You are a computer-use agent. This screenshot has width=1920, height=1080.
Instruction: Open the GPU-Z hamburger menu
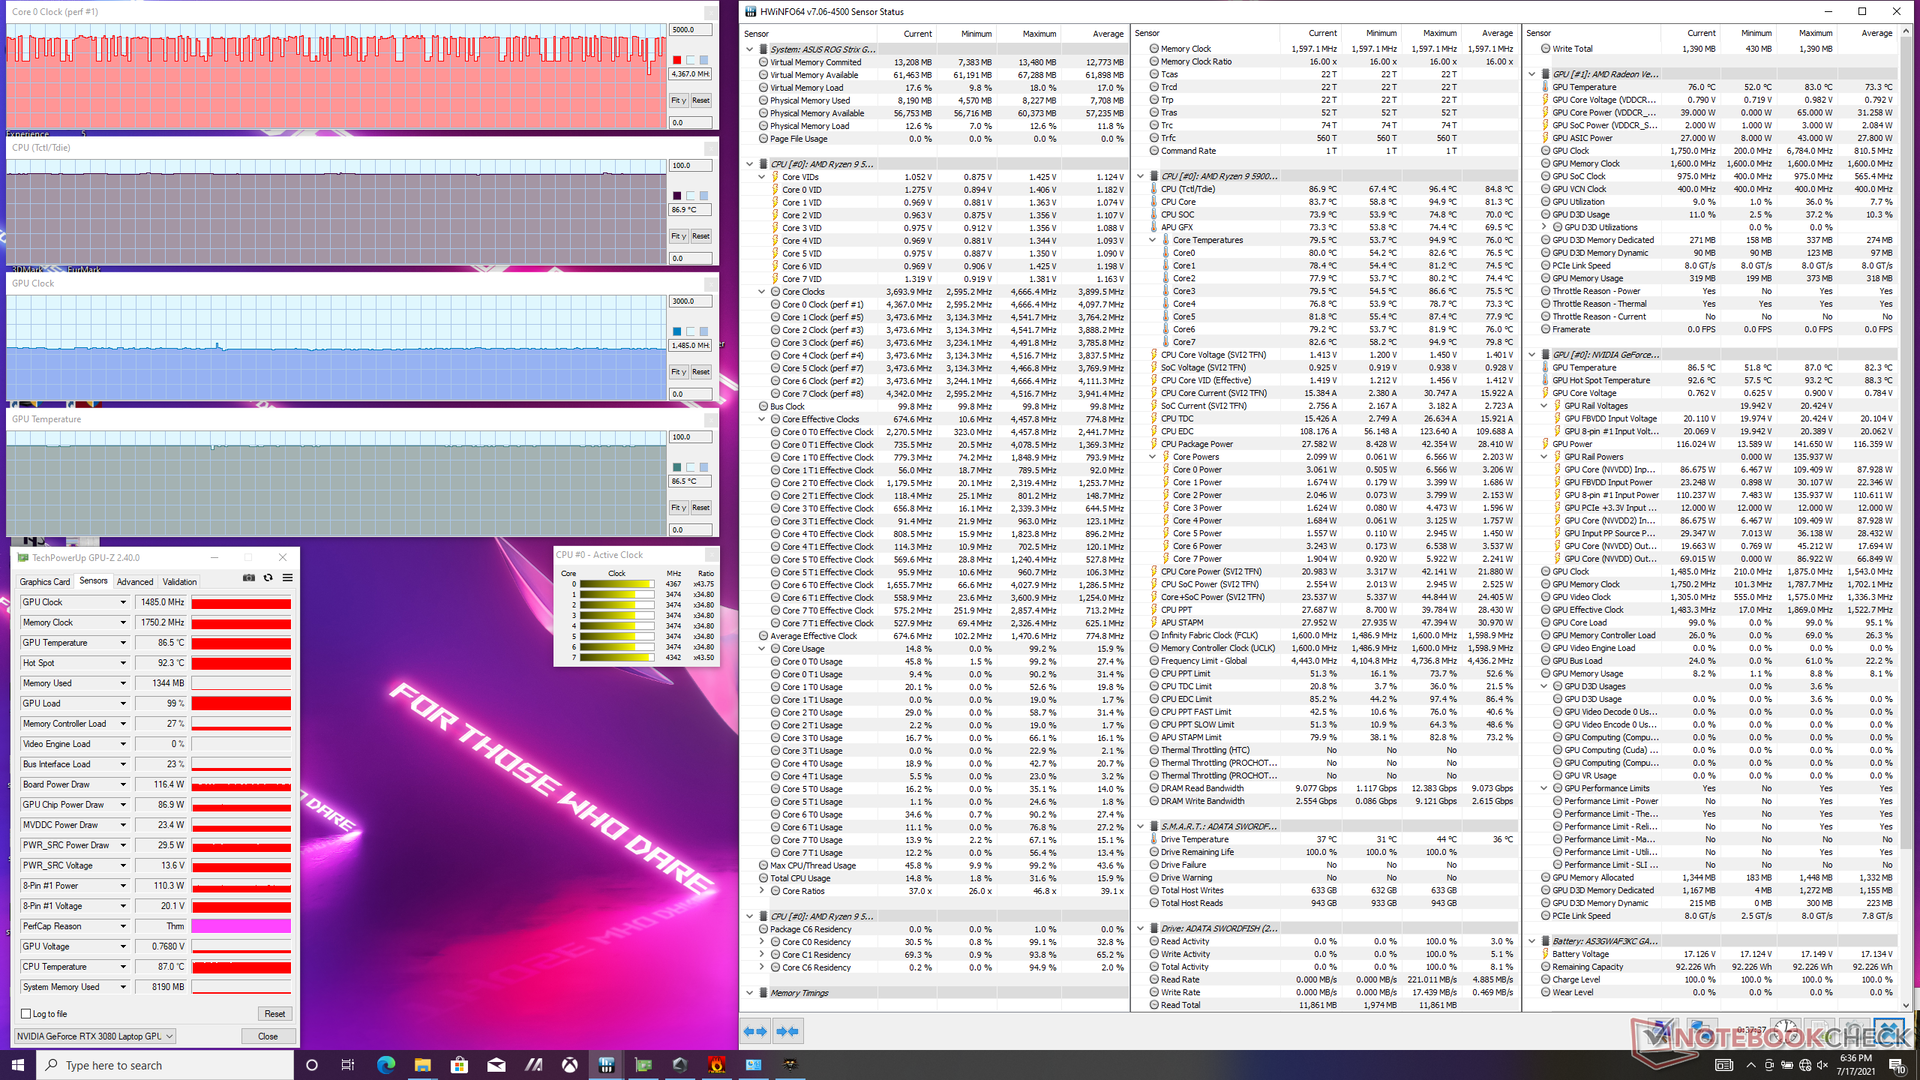pyautogui.click(x=287, y=578)
